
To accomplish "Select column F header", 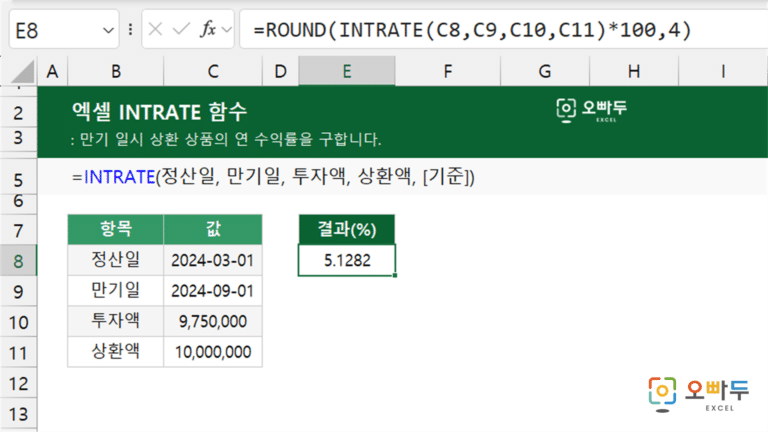I will pos(448,72).
